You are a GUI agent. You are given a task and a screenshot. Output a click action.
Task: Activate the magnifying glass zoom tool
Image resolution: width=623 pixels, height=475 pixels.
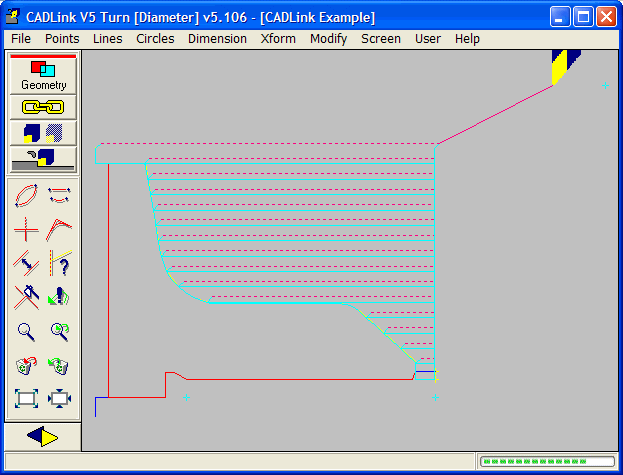tap(26, 332)
